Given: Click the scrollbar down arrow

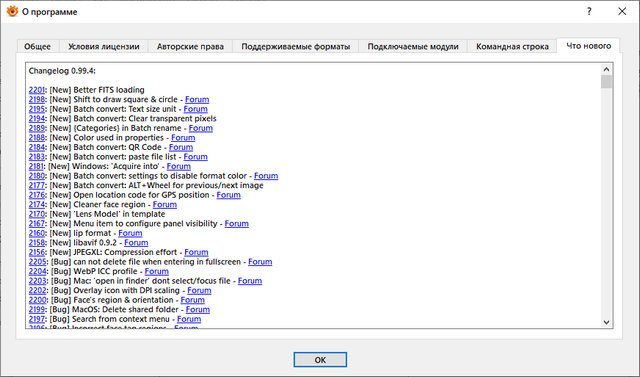Looking at the screenshot, I should coord(606,322).
